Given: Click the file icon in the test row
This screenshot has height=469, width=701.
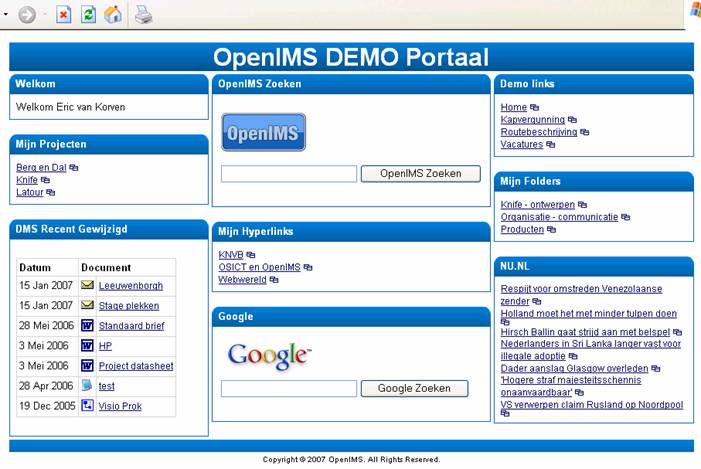Looking at the screenshot, I should click(x=87, y=385).
